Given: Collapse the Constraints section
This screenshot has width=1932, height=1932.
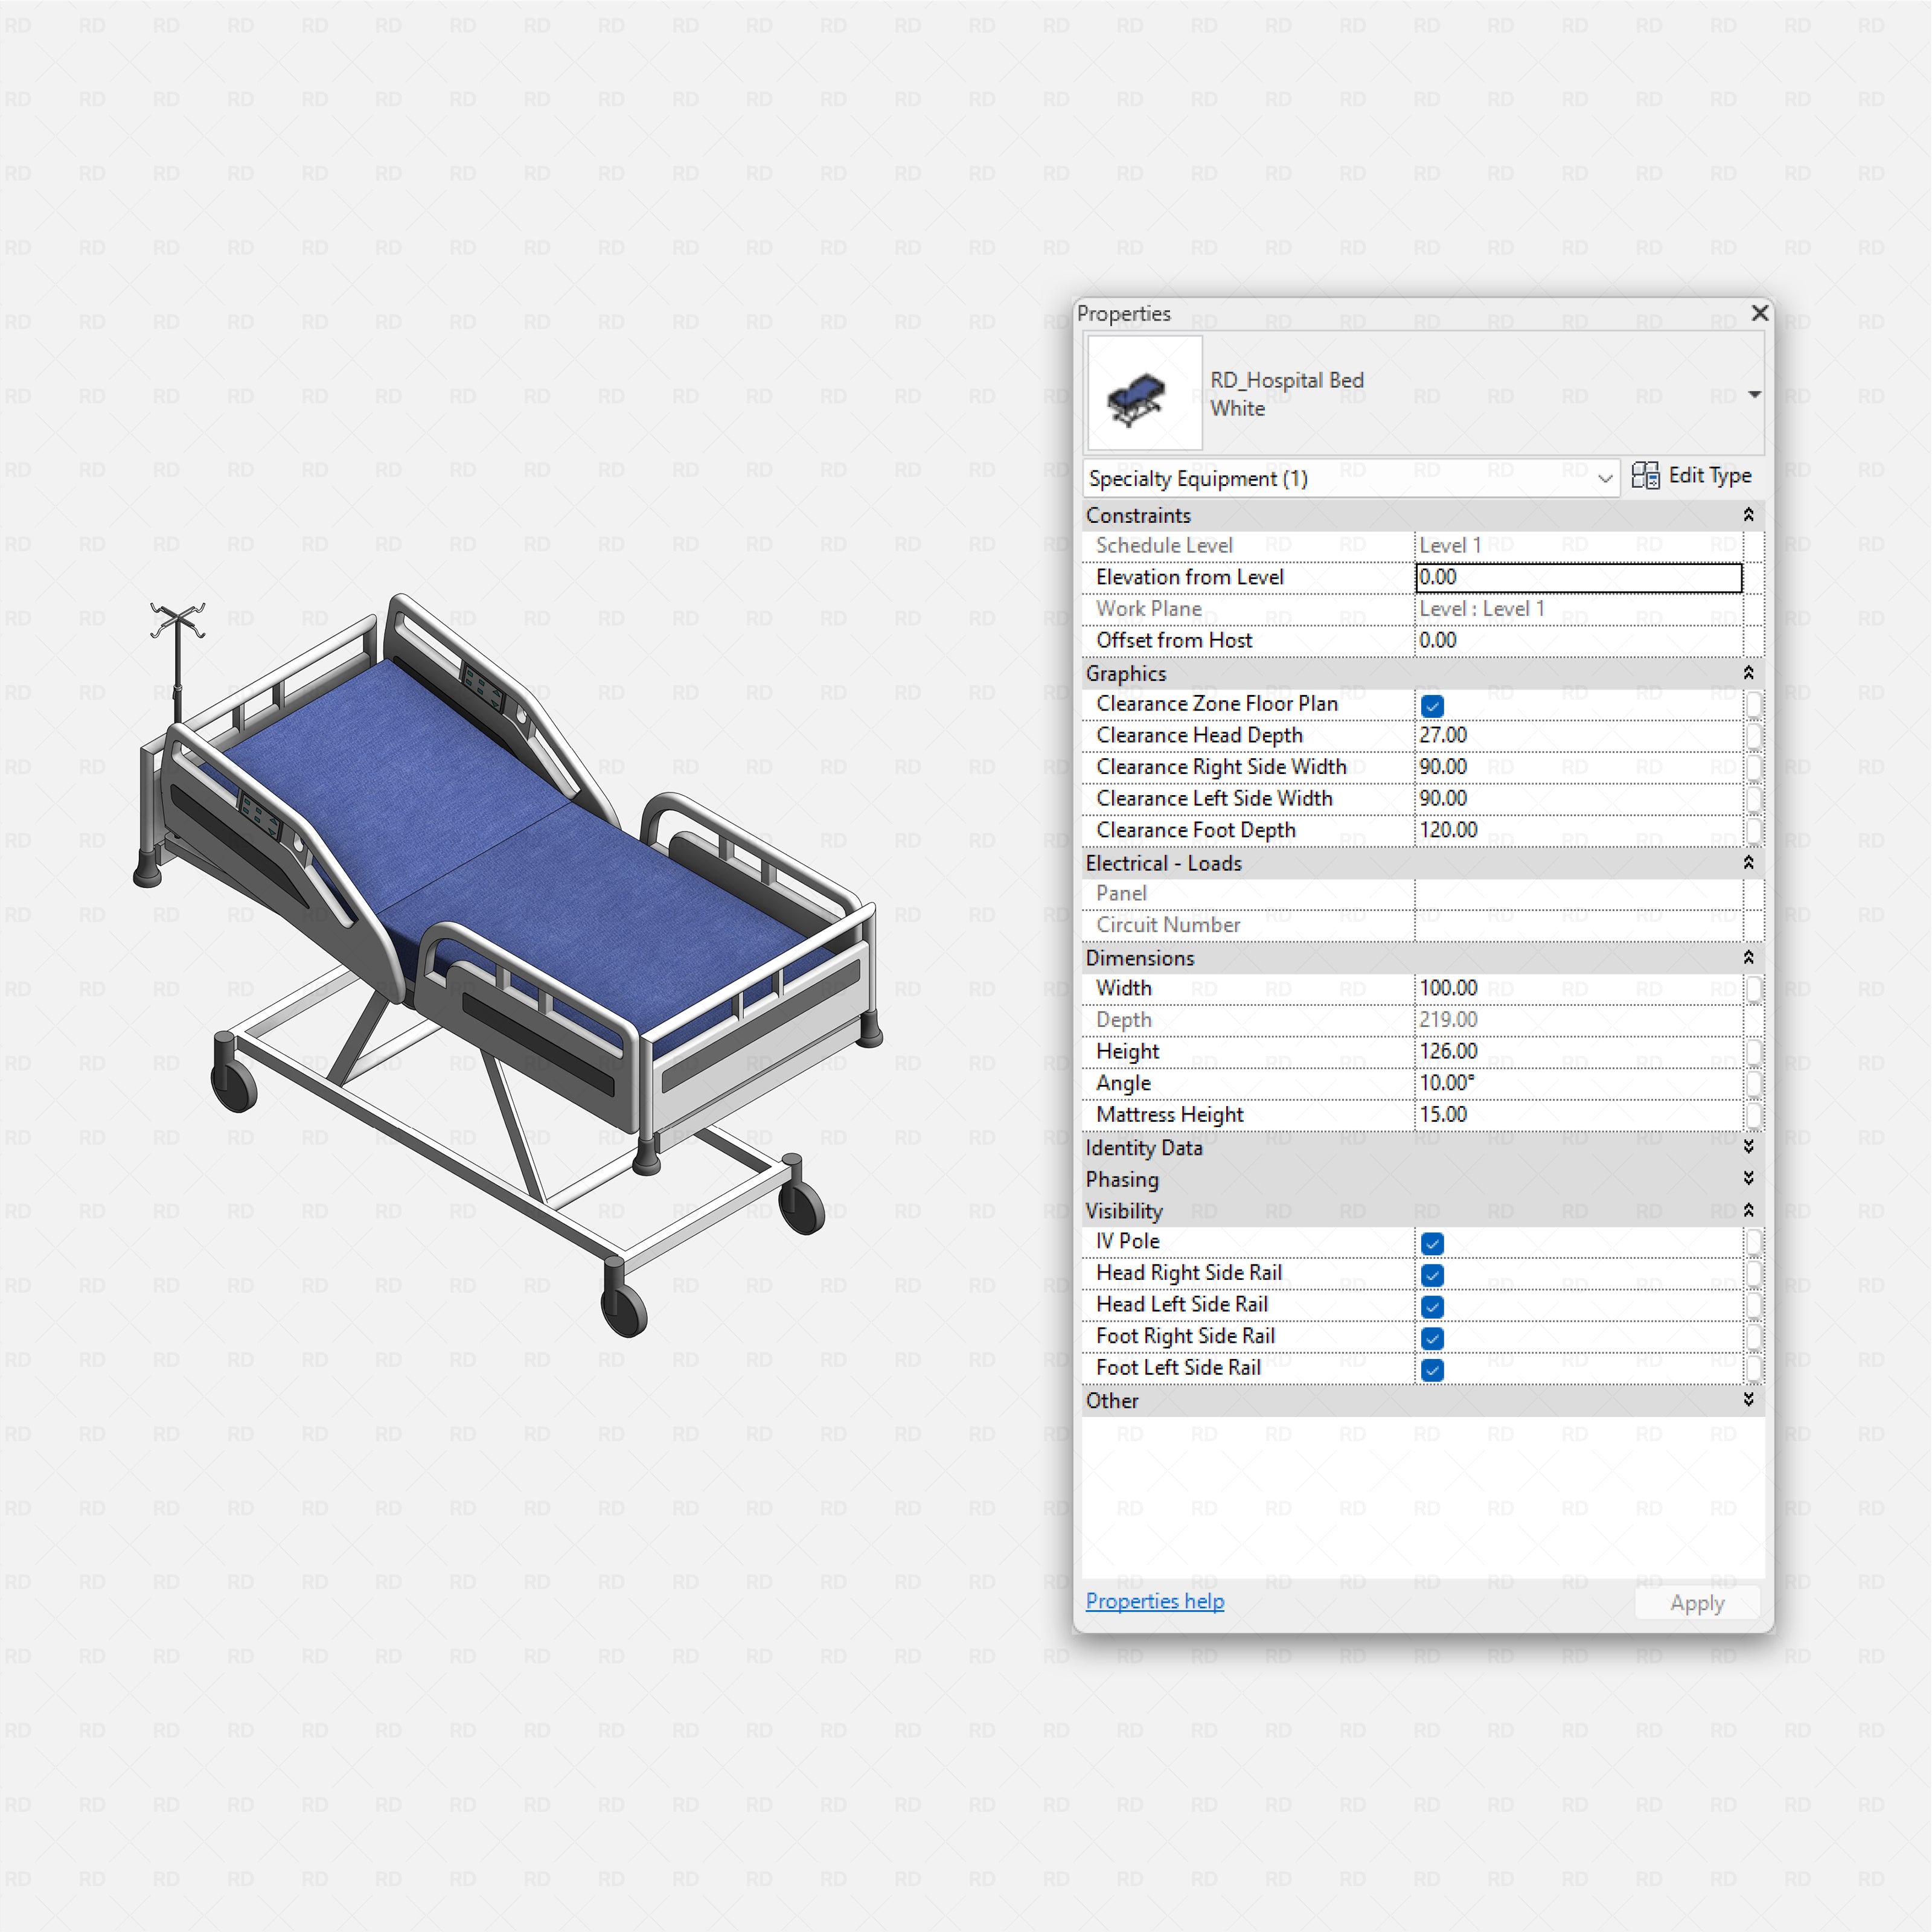Looking at the screenshot, I should [x=1749, y=515].
